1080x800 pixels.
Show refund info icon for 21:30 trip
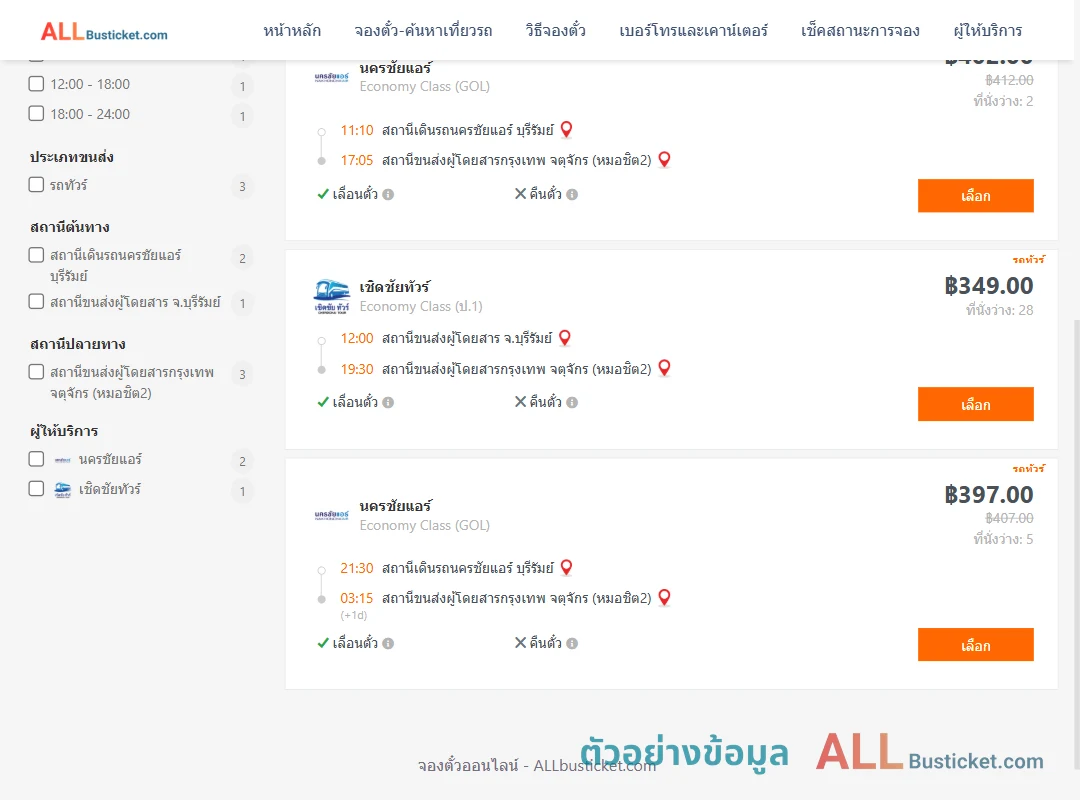coord(572,644)
